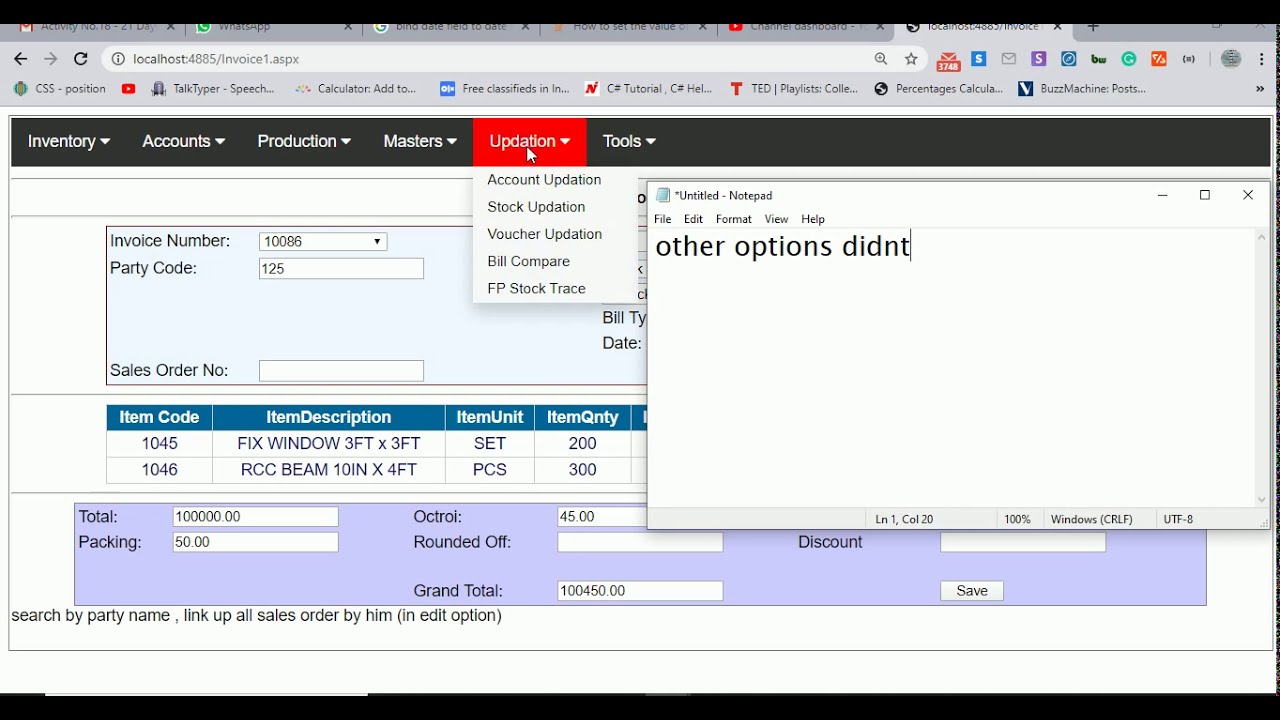The height and width of the screenshot is (720, 1280).
Task: Expand the Production menu
Action: tap(304, 142)
